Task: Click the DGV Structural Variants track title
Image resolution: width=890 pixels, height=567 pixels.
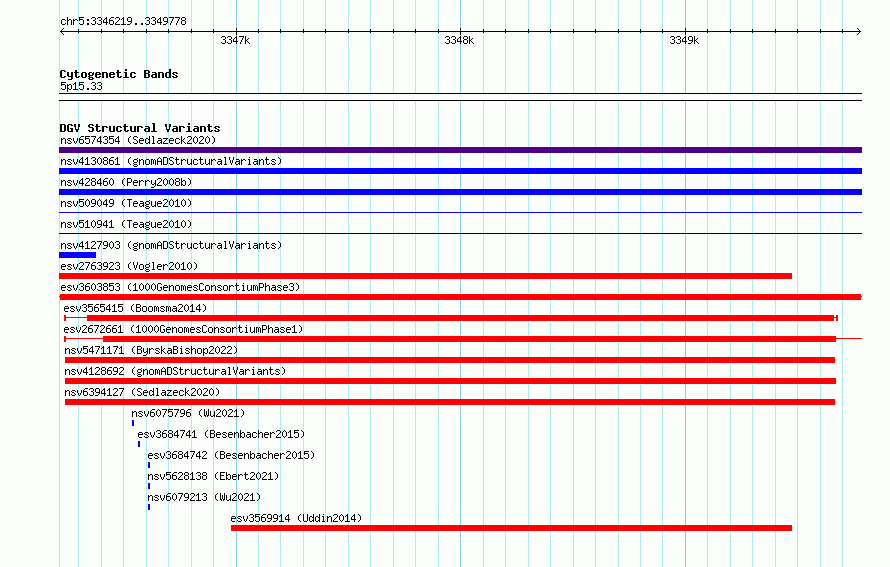Action: (140, 128)
